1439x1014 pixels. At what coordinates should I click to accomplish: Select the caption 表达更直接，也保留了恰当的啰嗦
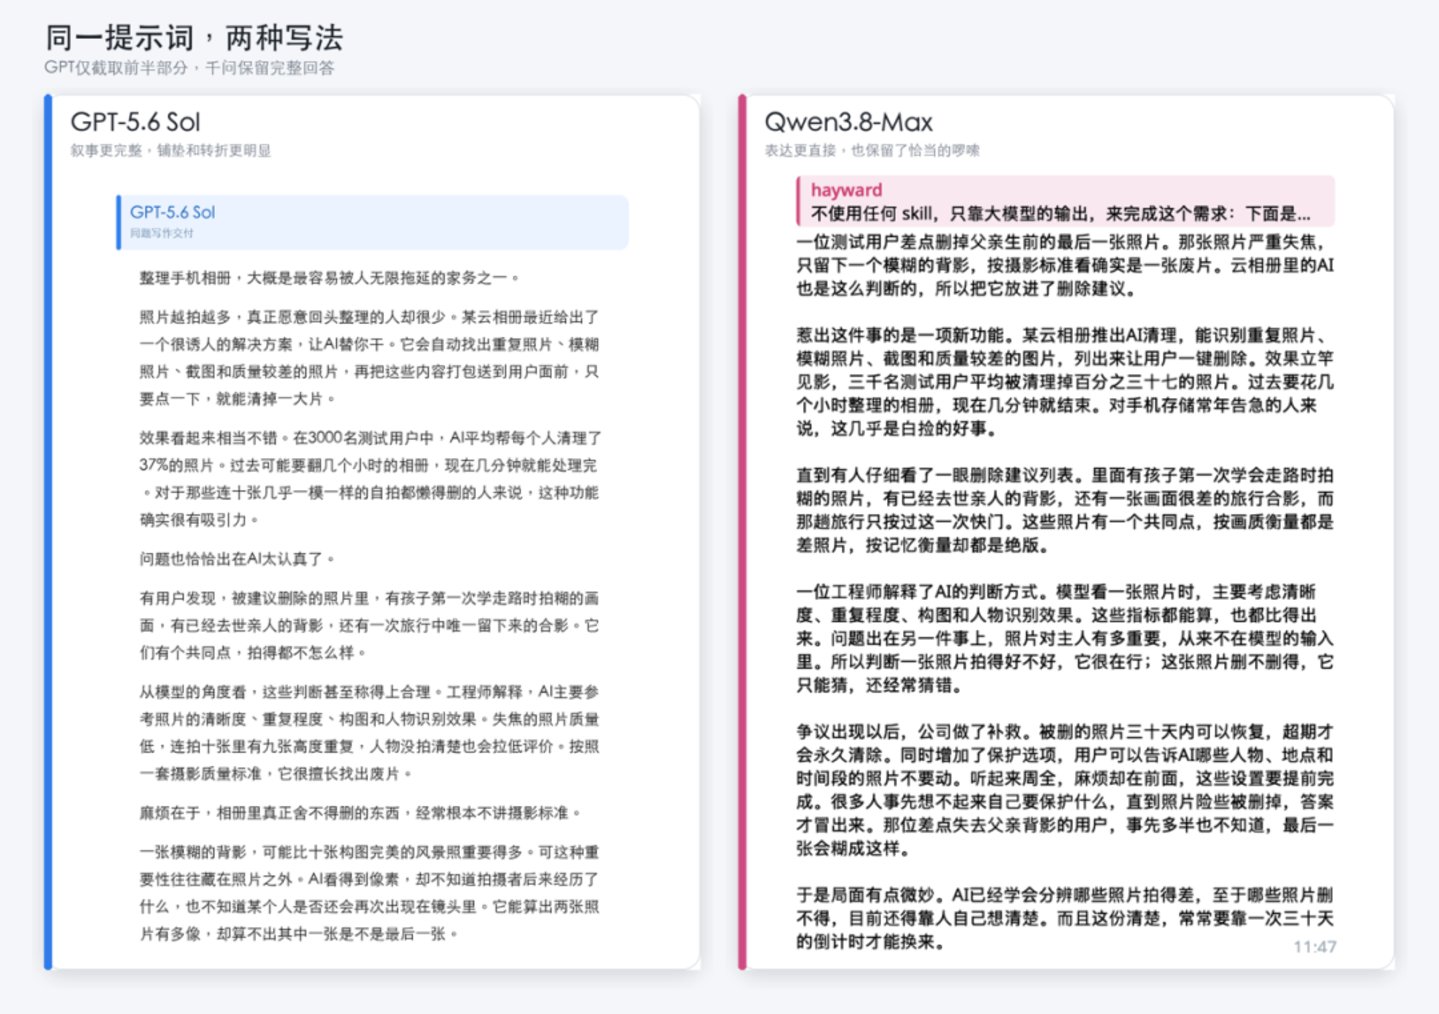click(x=872, y=151)
